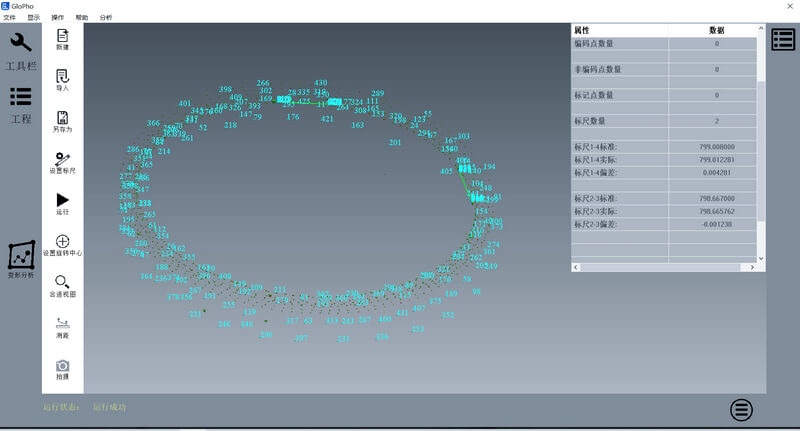Open the 工具栏 wrench icon
Image resolution: width=800 pixels, height=431 pixels.
tap(21, 42)
